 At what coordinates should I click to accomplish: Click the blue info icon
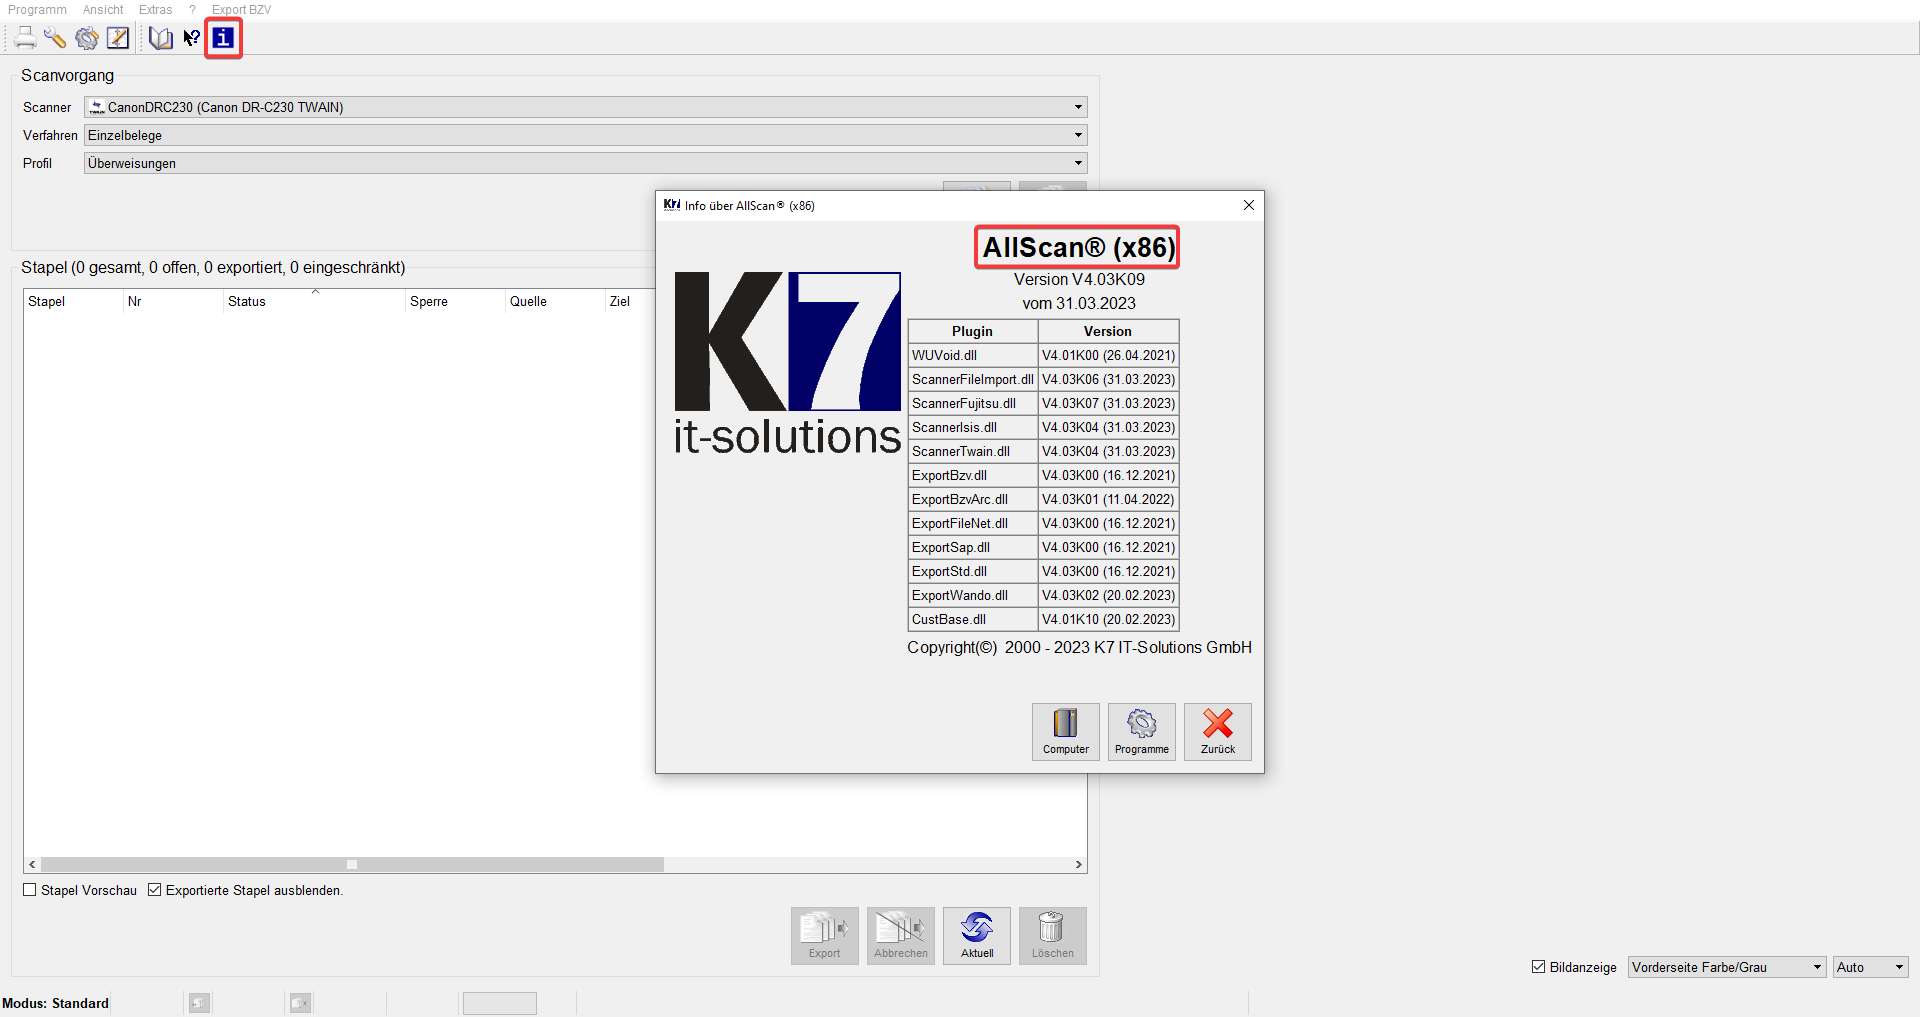(x=223, y=38)
